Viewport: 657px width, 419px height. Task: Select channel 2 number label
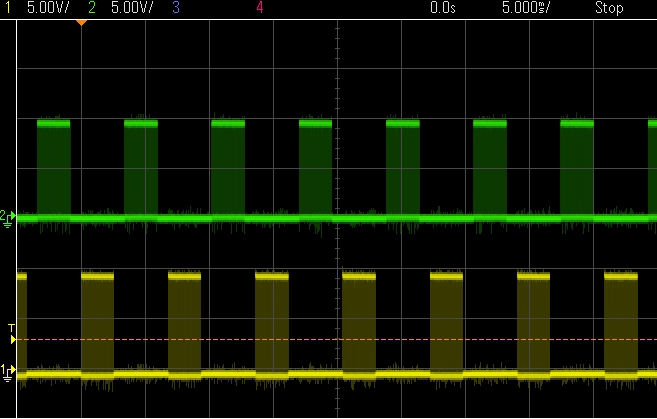pos(92,8)
